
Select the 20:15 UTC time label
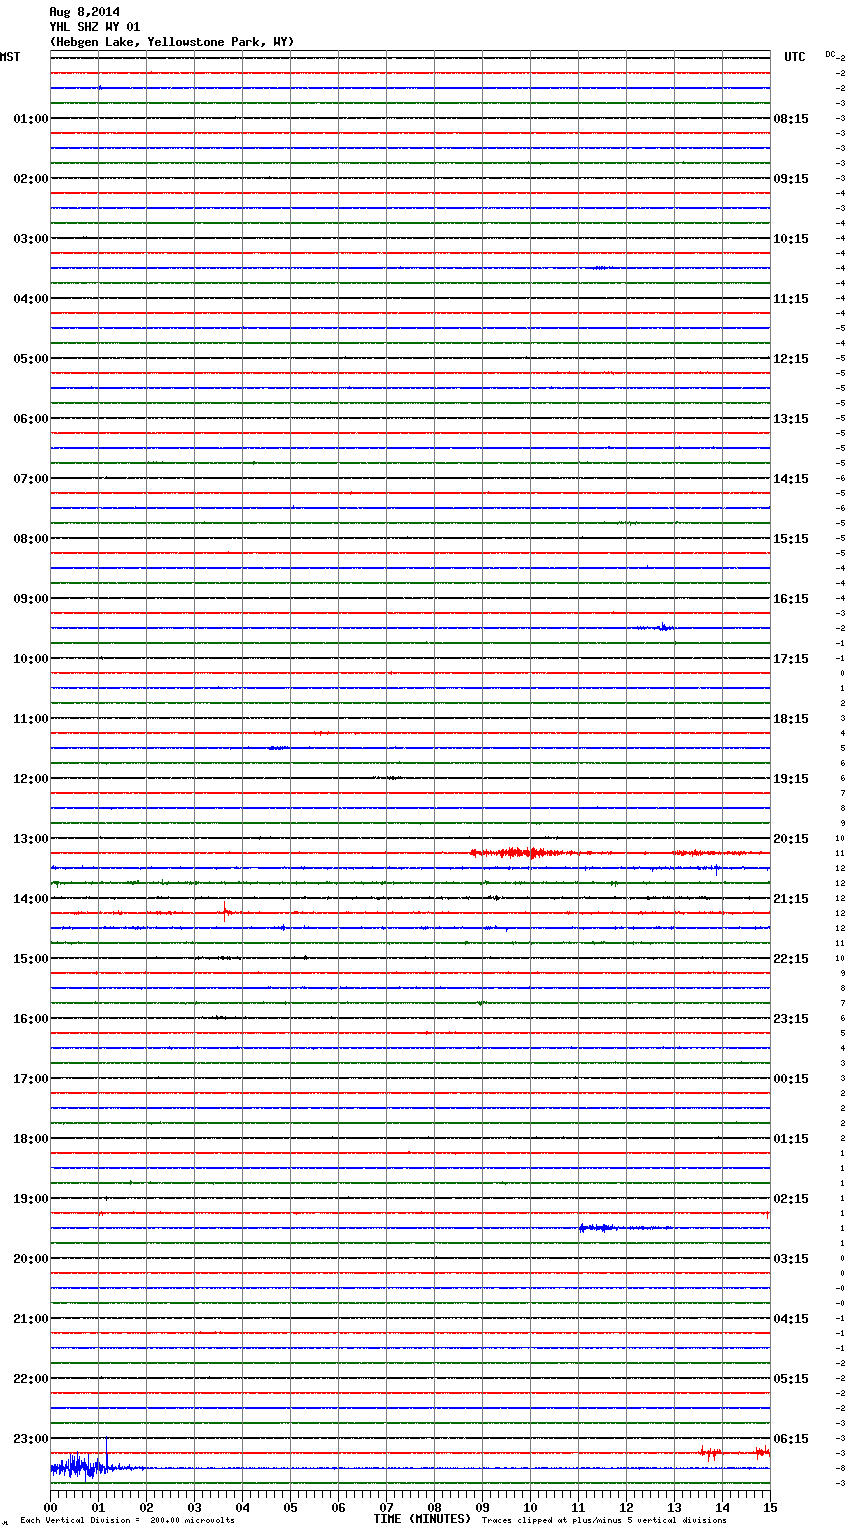click(x=791, y=839)
